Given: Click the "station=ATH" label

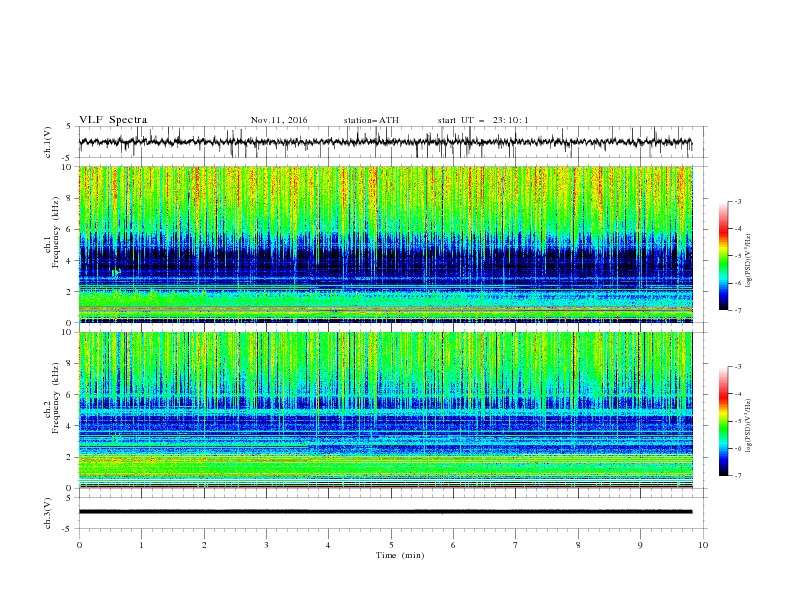Looking at the screenshot, I should point(371,120).
